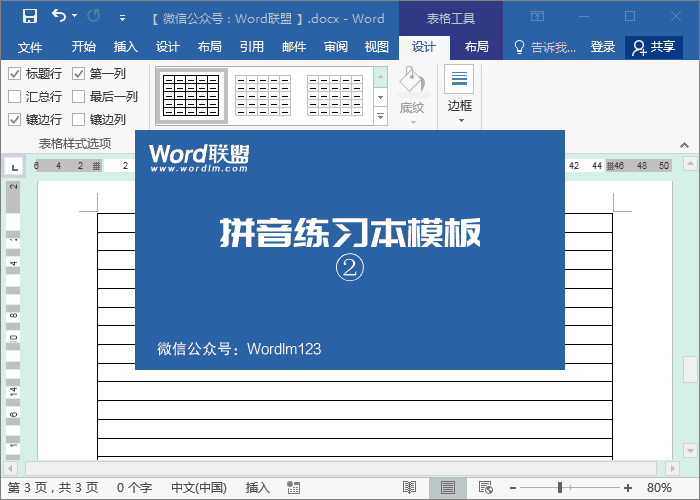The image size is (700, 500).
Task: Click the Ribbon Display Options icon
Action: tap(538, 17)
